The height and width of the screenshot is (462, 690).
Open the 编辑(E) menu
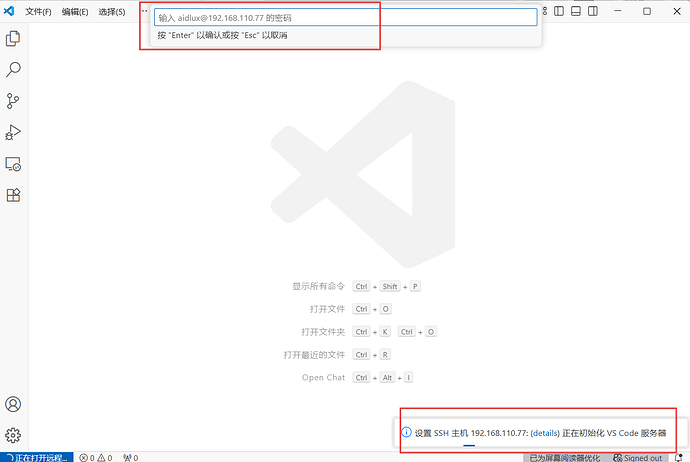(75, 11)
